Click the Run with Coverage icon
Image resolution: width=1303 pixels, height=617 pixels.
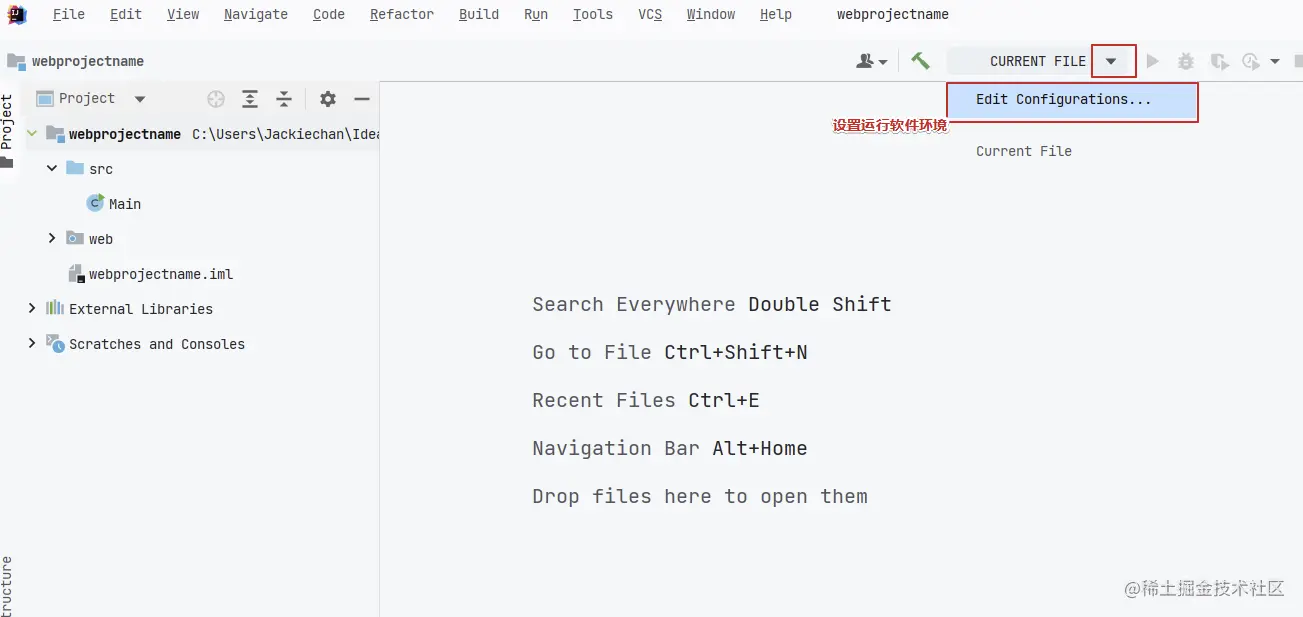pos(1219,61)
